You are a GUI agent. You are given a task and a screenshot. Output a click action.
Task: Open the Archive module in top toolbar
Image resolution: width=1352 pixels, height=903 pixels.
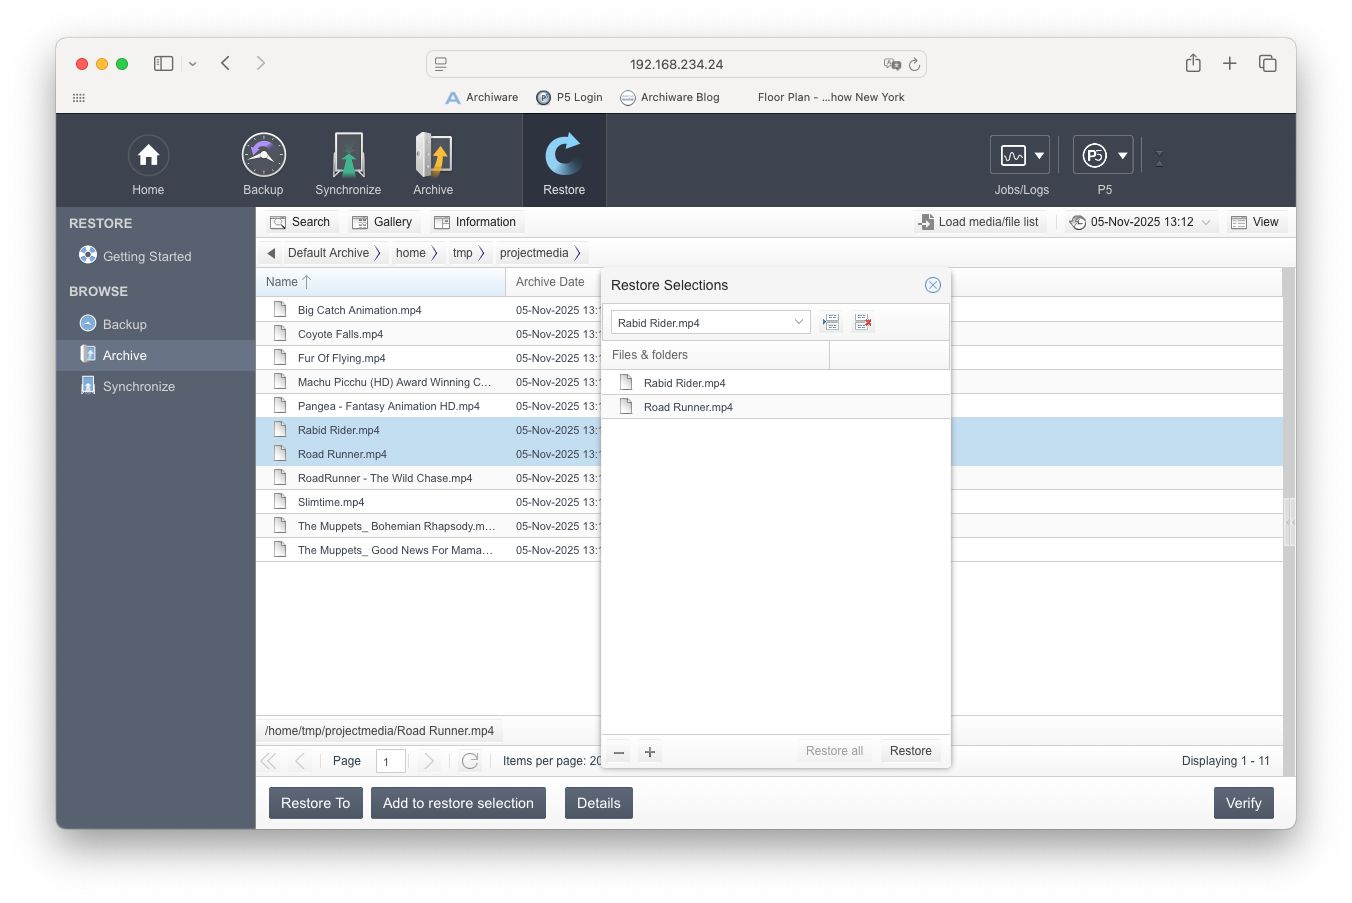pyautogui.click(x=433, y=155)
